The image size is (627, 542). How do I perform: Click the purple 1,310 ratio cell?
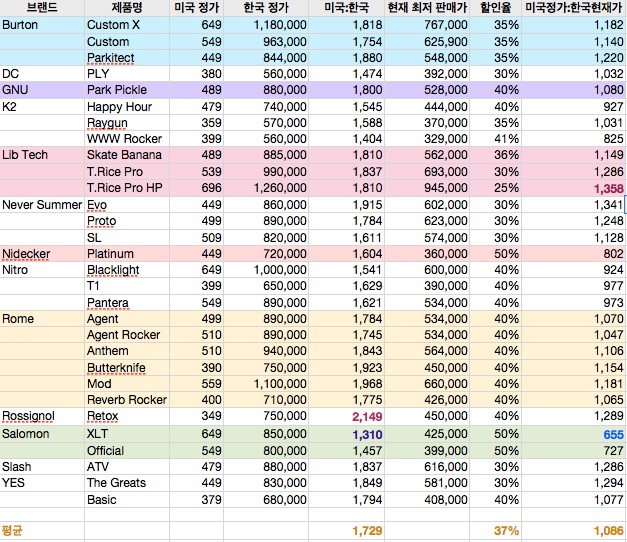tap(347, 434)
